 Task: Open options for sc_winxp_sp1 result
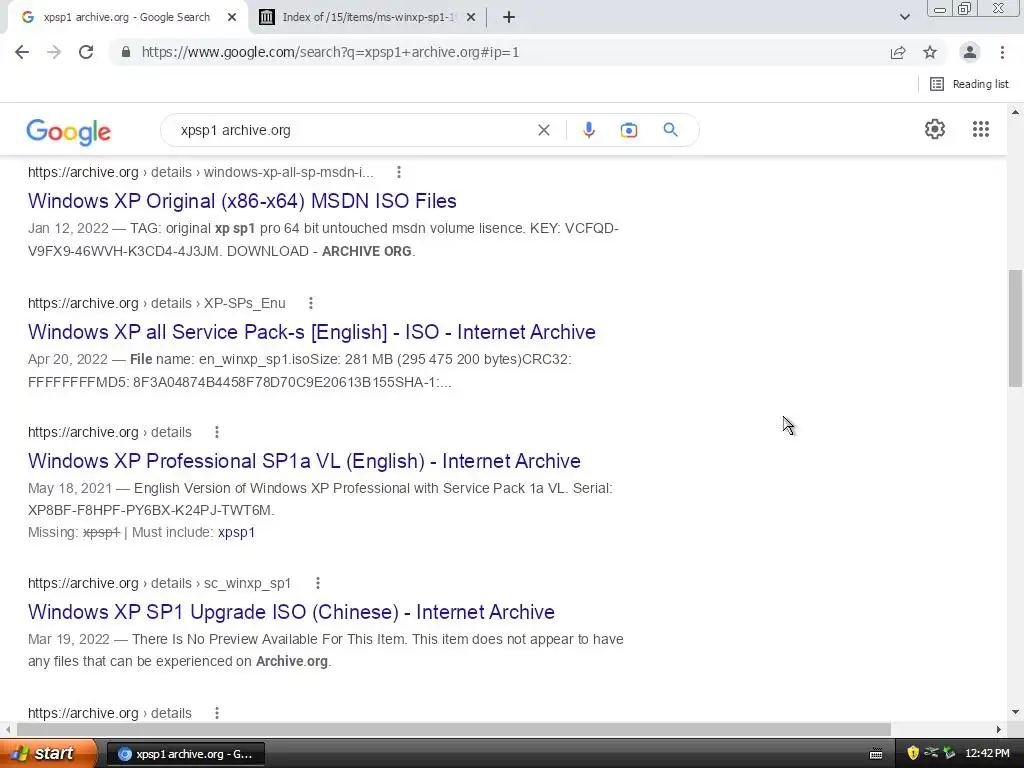(x=317, y=583)
